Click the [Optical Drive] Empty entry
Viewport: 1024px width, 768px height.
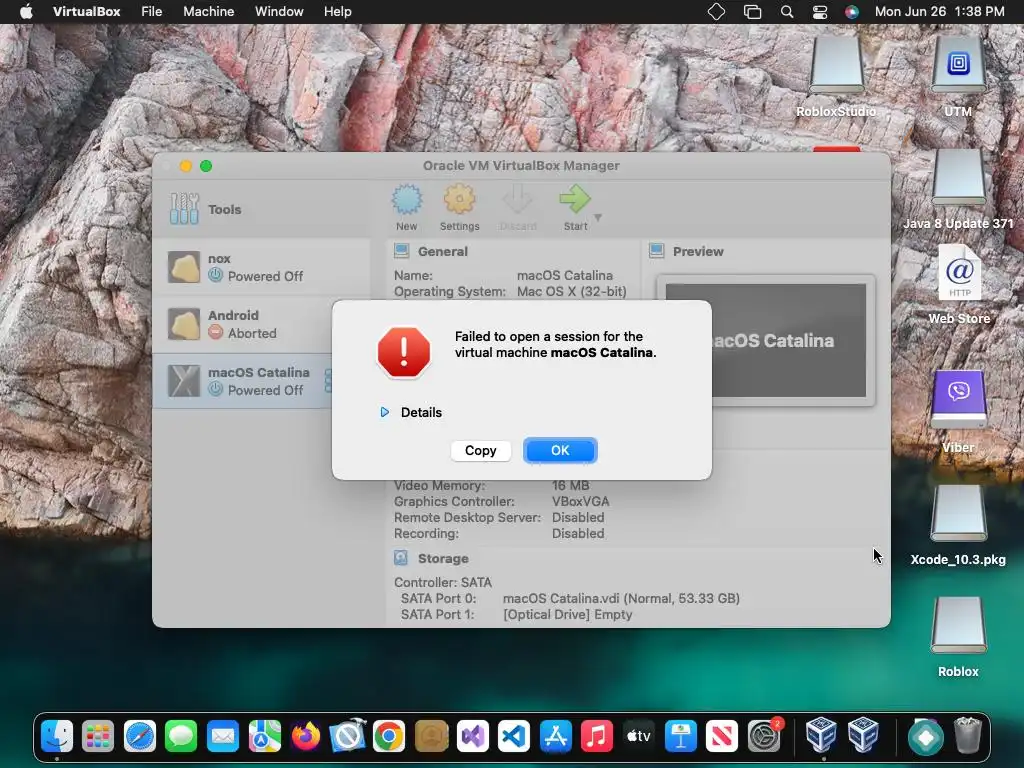[x=568, y=615]
